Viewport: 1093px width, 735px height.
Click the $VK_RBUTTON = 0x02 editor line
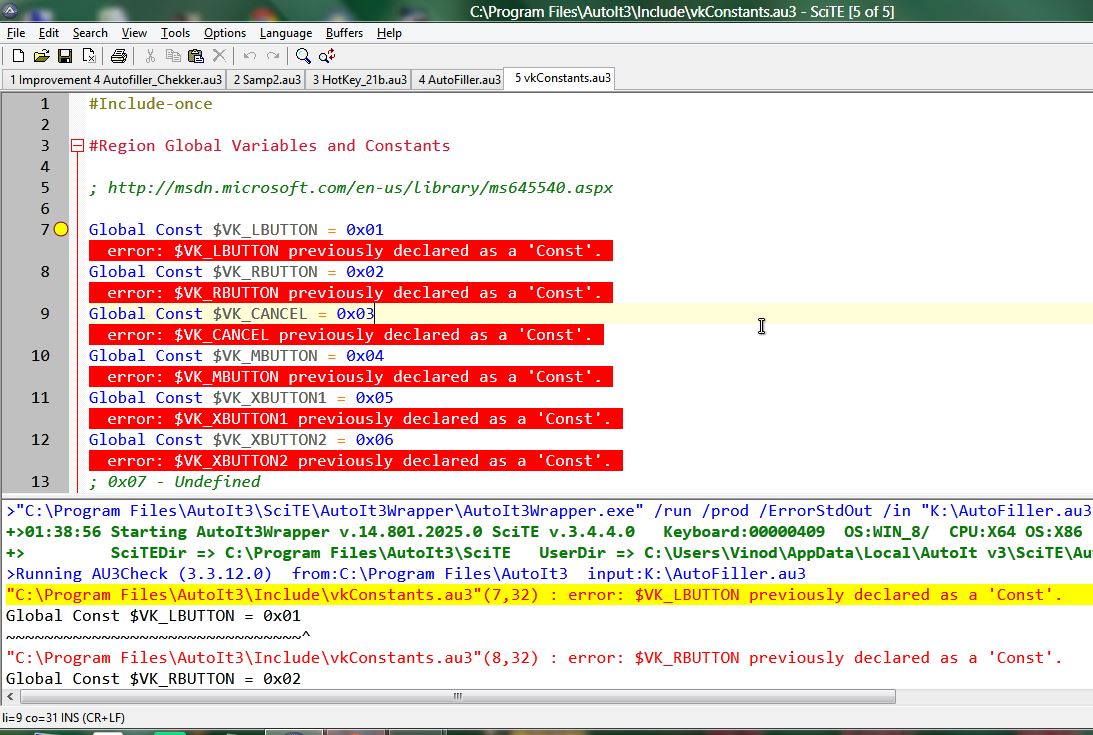[x=236, y=271]
